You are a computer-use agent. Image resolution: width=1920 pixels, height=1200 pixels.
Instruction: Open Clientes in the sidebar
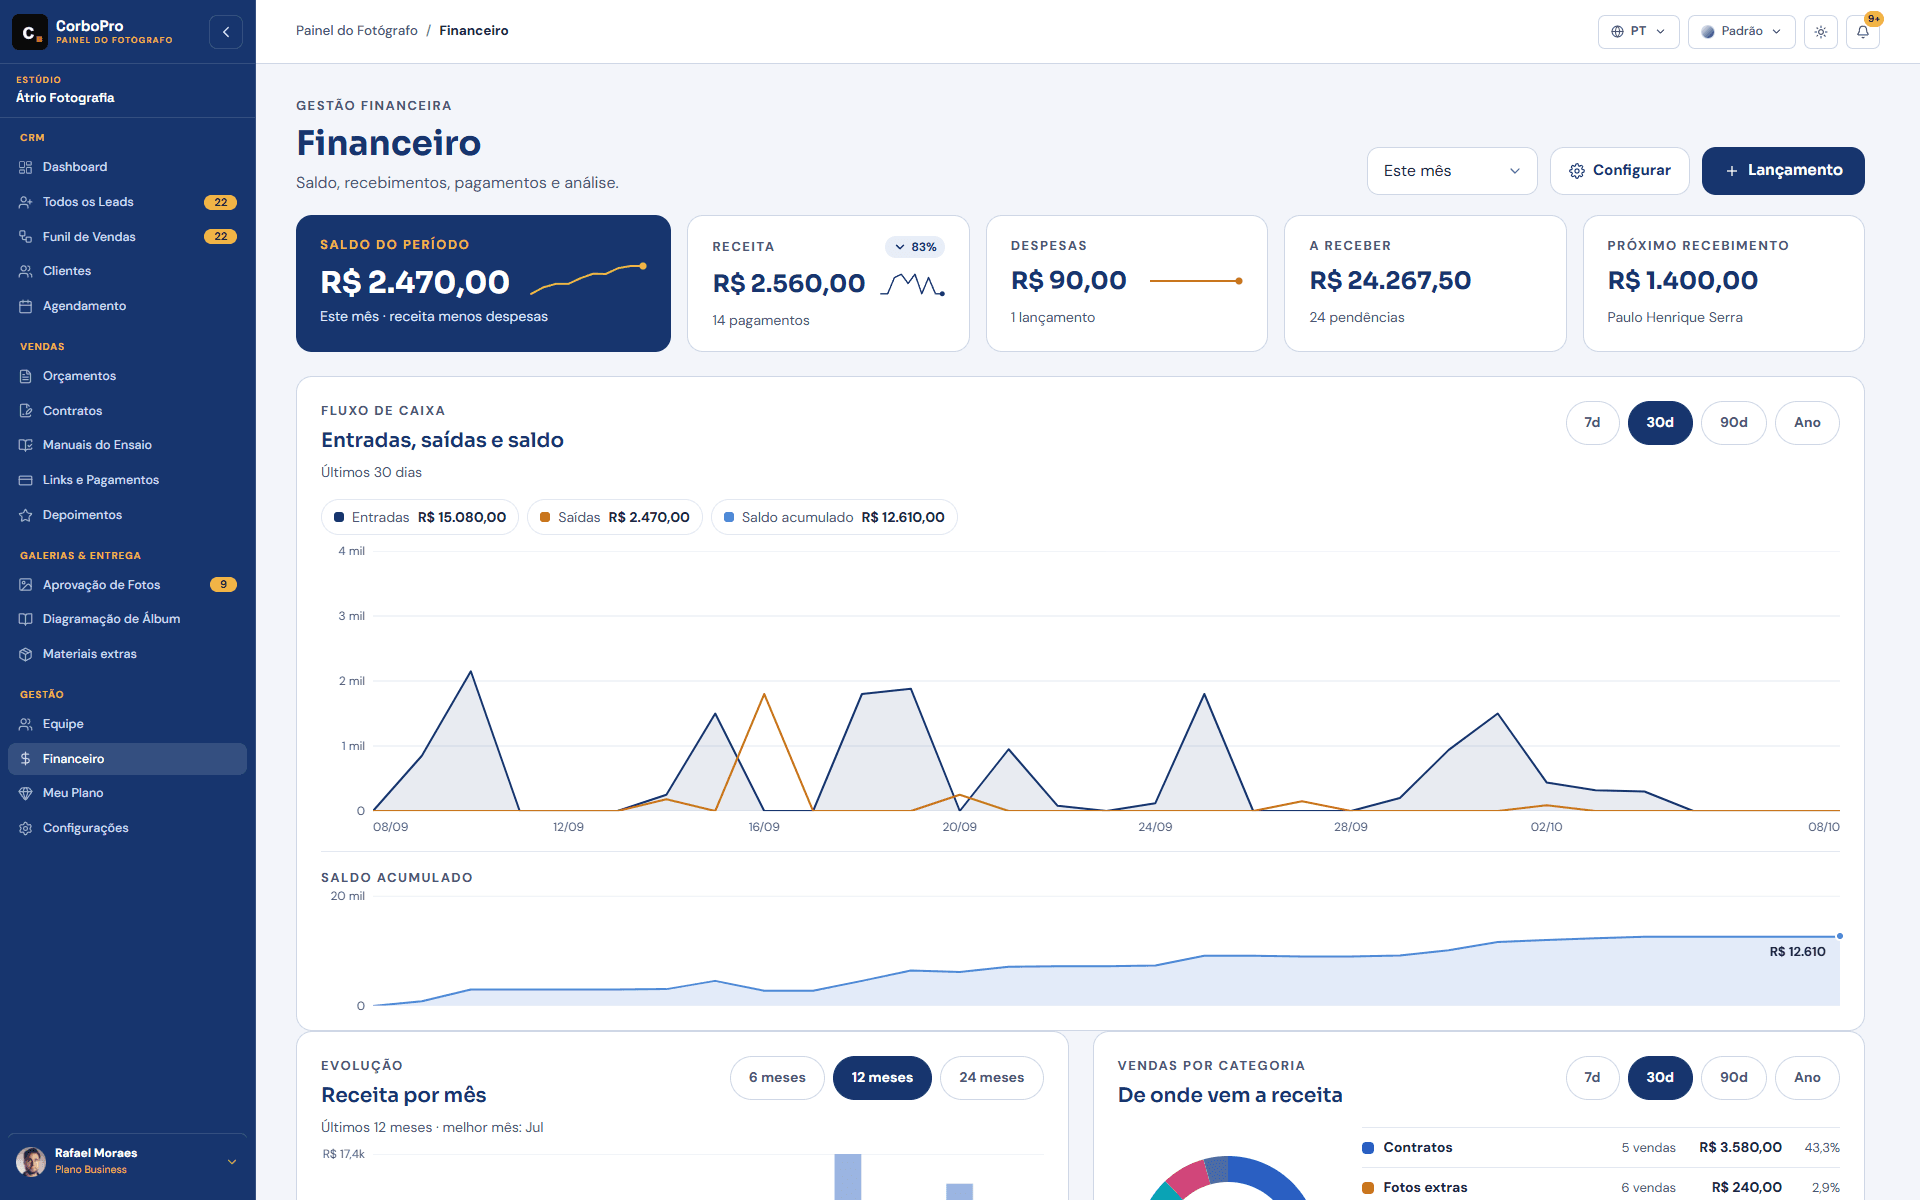click(127, 271)
